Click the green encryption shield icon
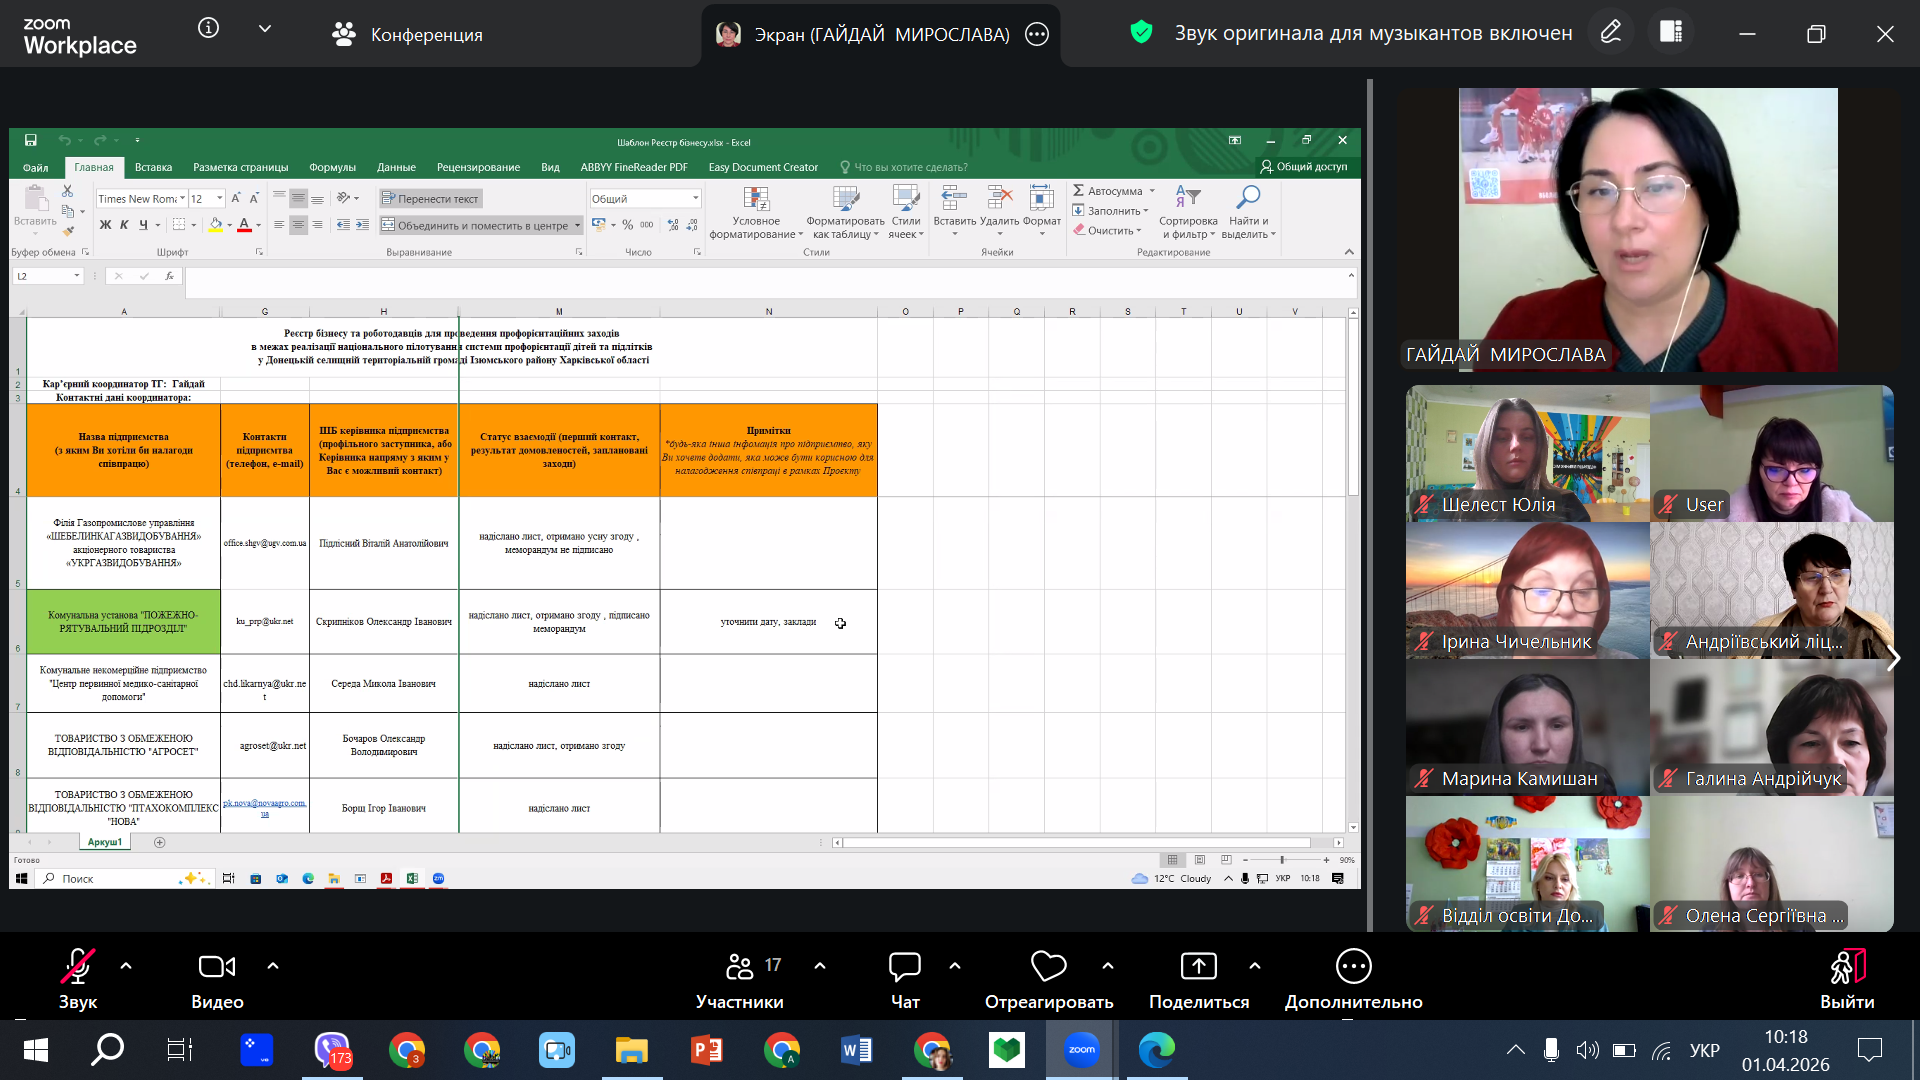The width and height of the screenshot is (1920, 1080). (1141, 33)
